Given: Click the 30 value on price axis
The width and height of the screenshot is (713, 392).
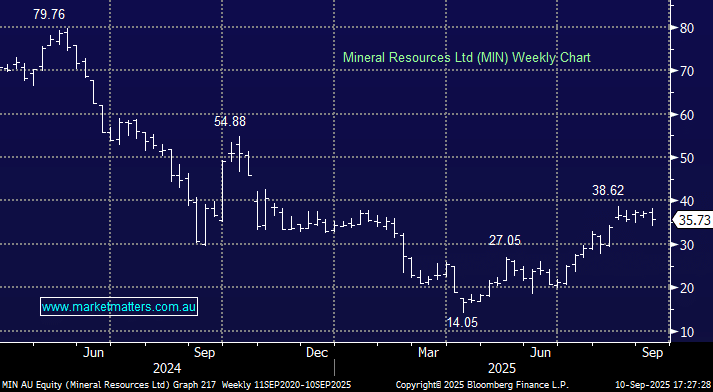Looking at the screenshot, I should [687, 245].
